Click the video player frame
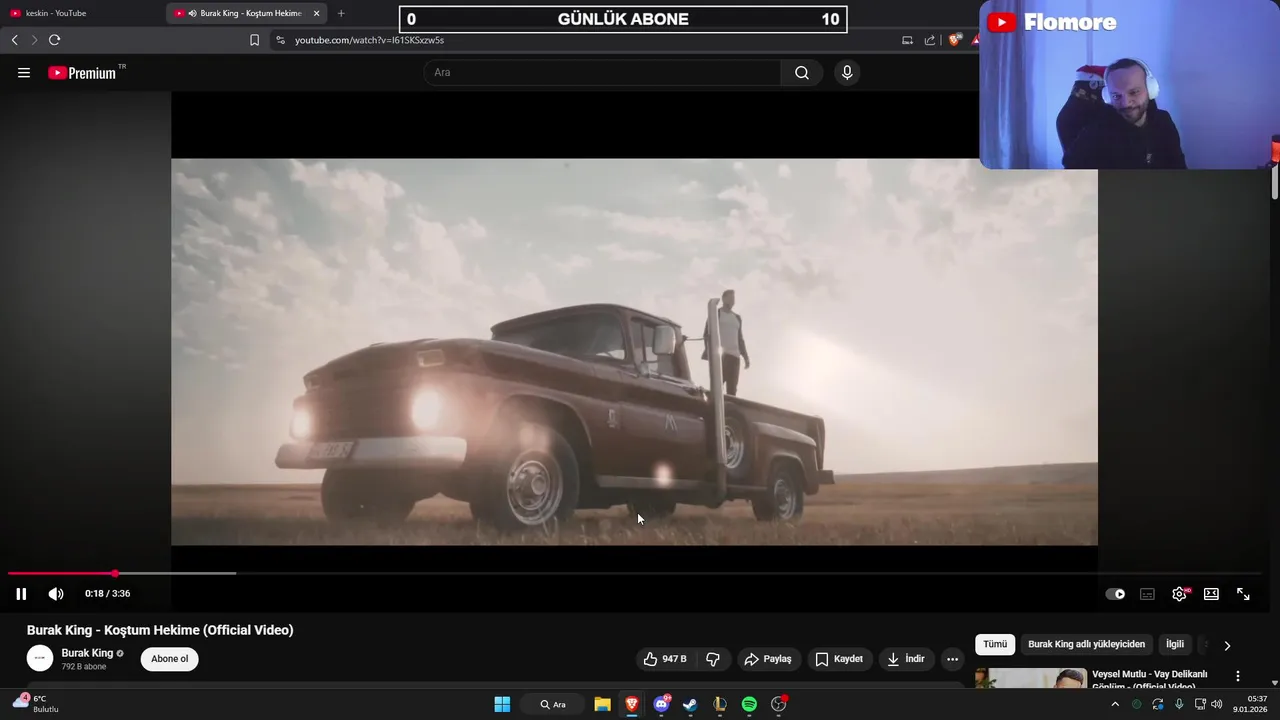This screenshot has width=1280, height=720. pos(634,352)
